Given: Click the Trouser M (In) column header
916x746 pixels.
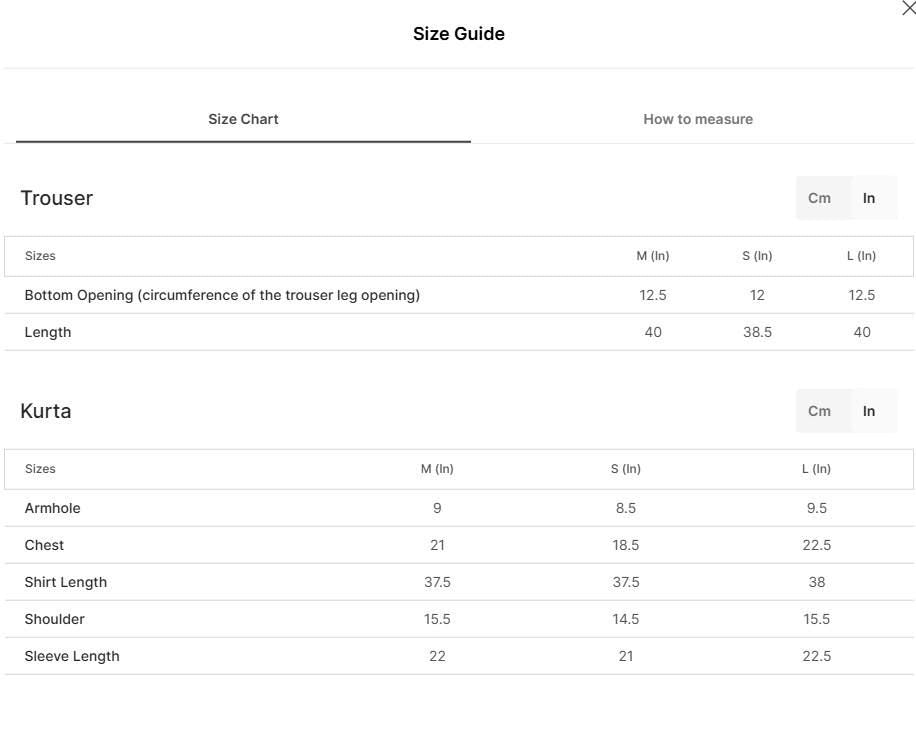Looking at the screenshot, I should pos(653,256).
